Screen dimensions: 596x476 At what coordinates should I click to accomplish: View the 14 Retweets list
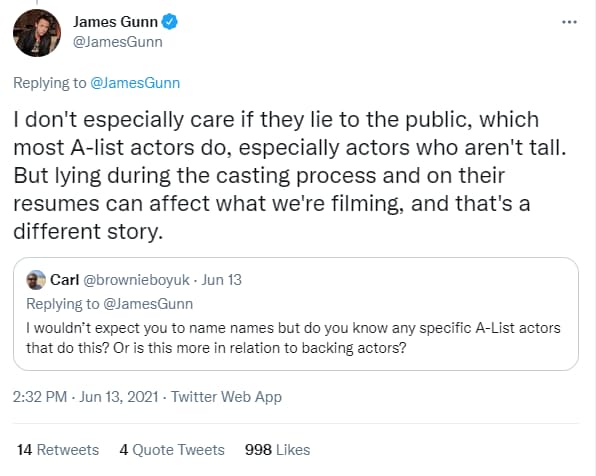click(58, 450)
